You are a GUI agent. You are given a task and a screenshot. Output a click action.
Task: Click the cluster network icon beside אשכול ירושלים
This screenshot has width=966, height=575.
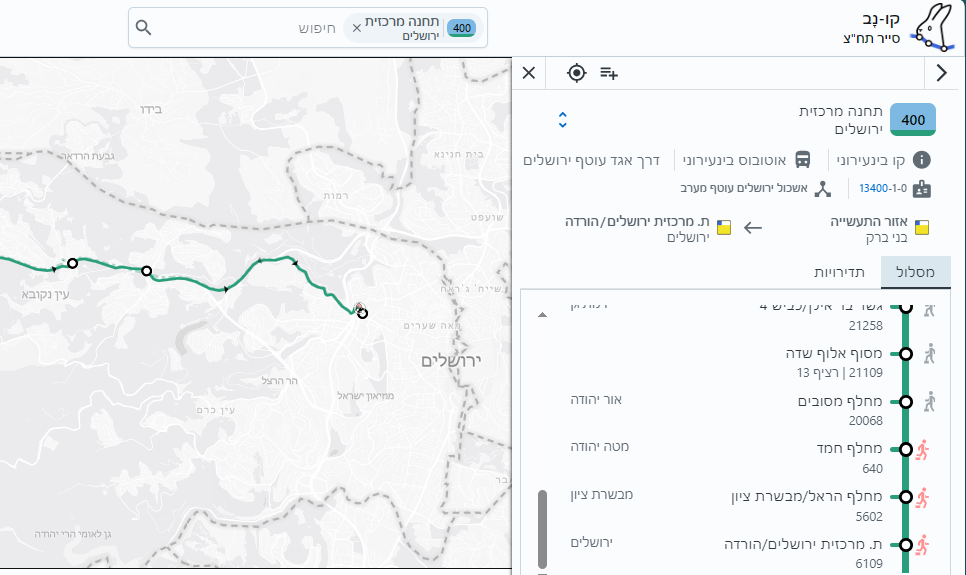tap(823, 188)
